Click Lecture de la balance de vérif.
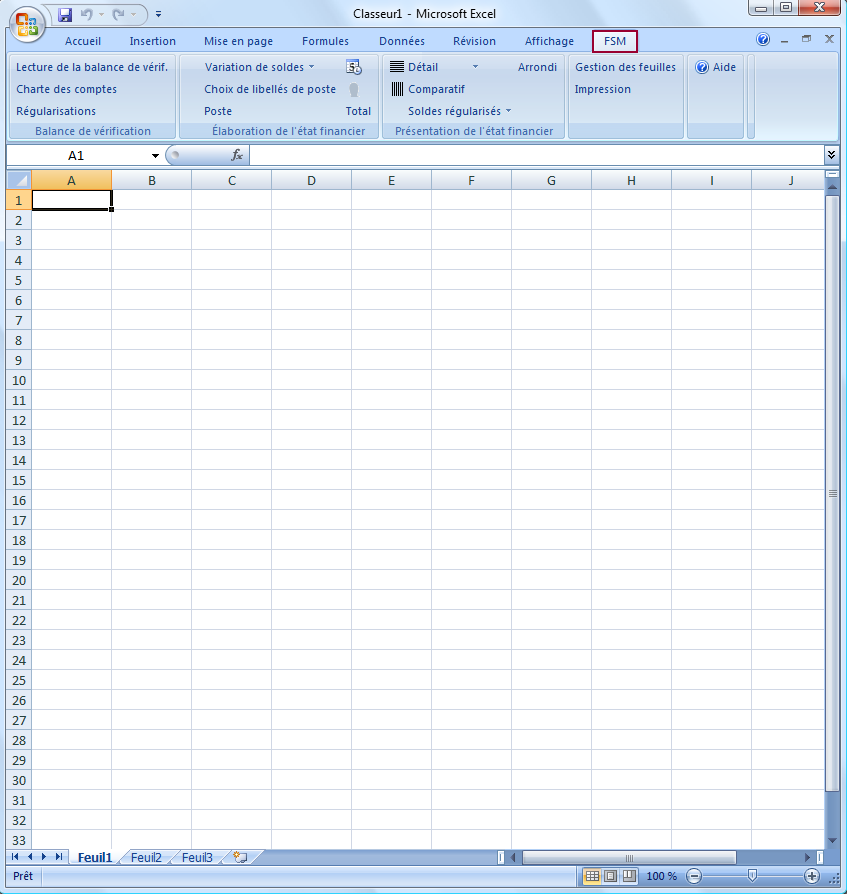Screen dimensions: 847x894 tap(92, 67)
